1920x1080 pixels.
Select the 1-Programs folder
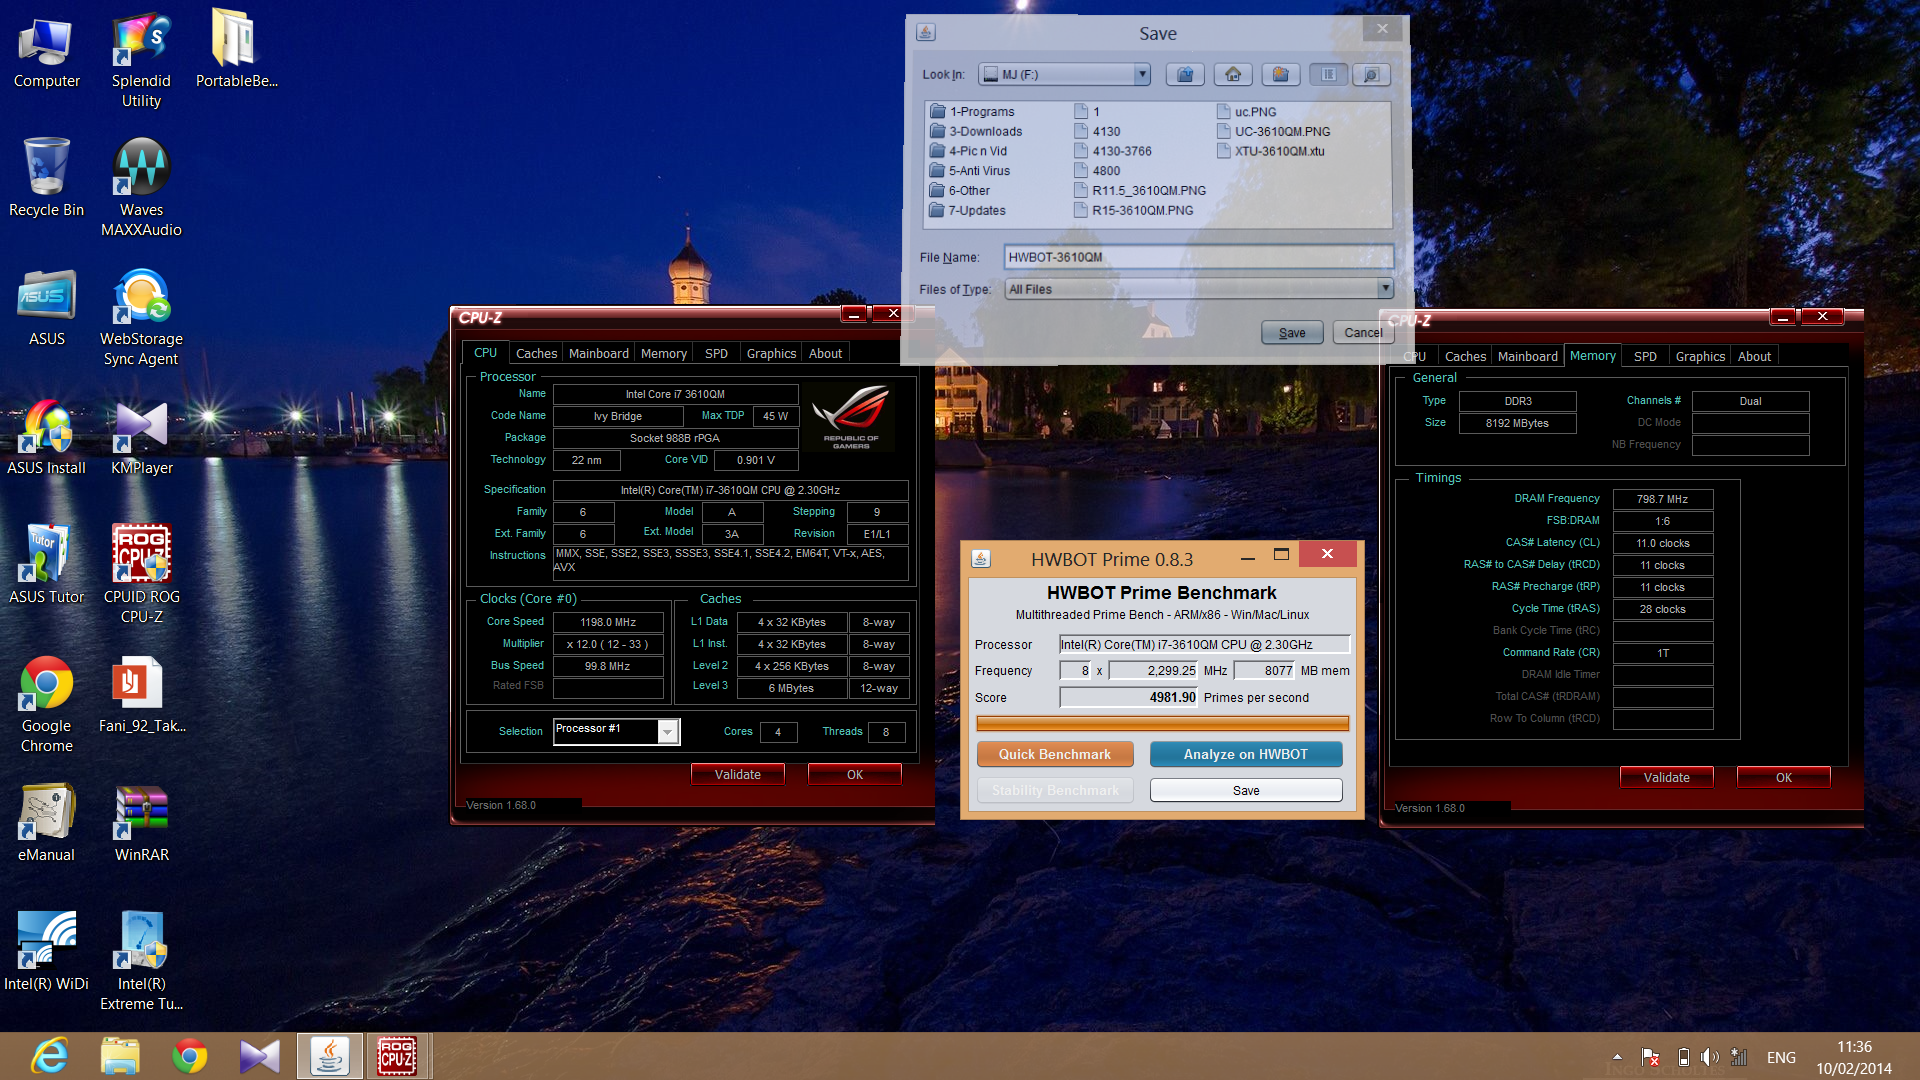[972, 112]
